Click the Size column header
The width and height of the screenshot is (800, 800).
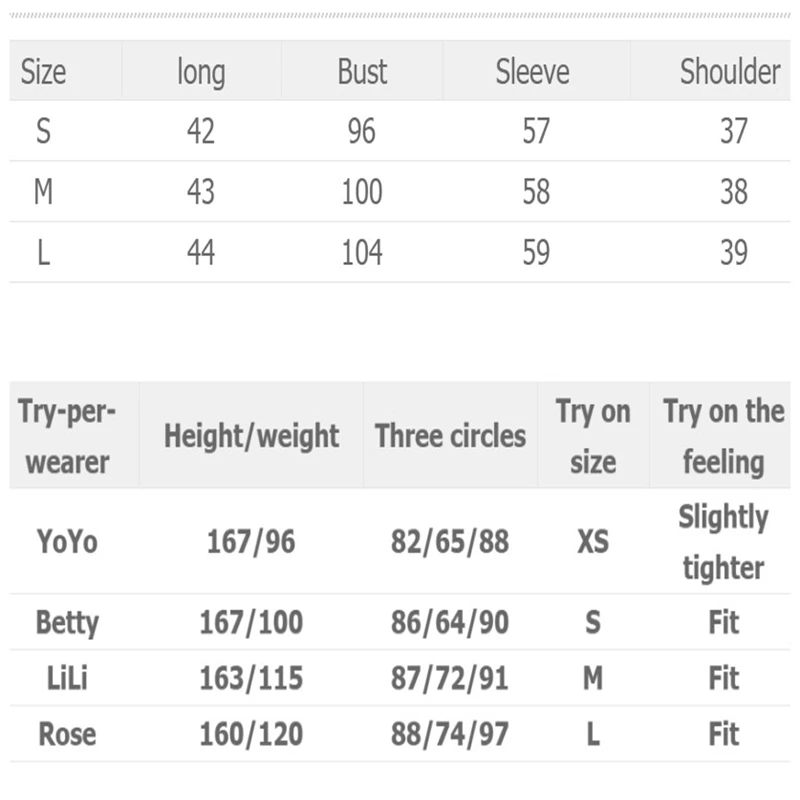coord(44,72)
